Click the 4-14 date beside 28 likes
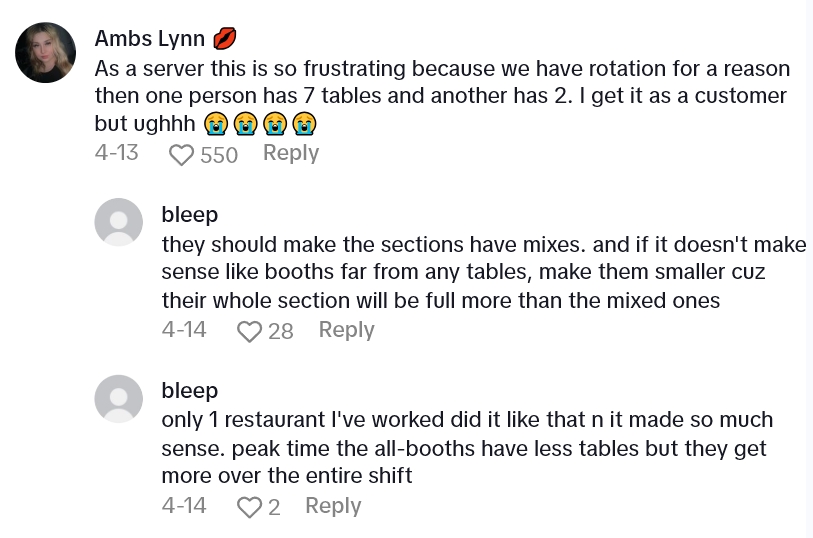This screenshot has width=813, height=538. (184, 330)
